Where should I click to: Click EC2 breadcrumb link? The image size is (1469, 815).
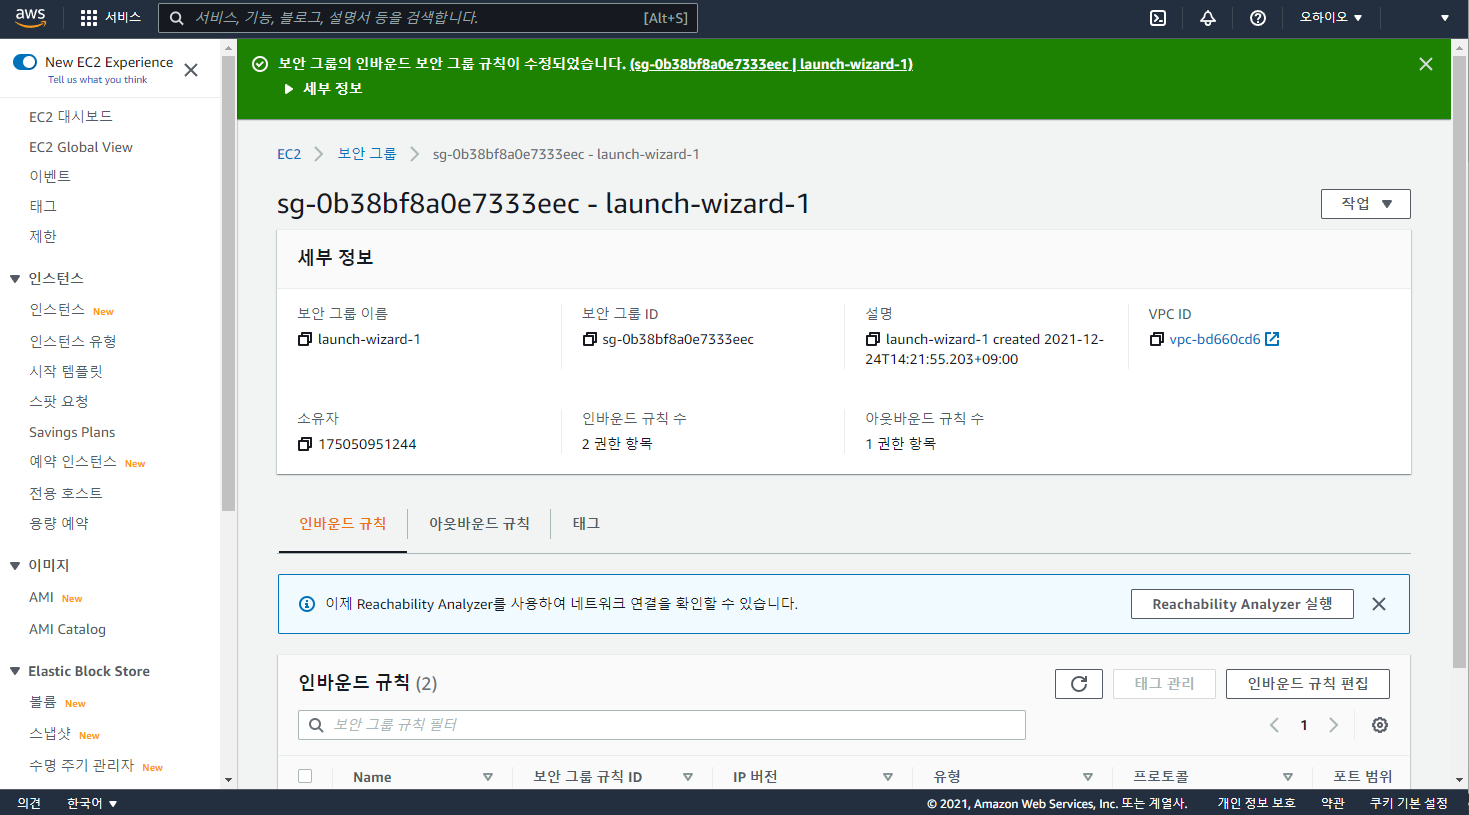point(289,154)
